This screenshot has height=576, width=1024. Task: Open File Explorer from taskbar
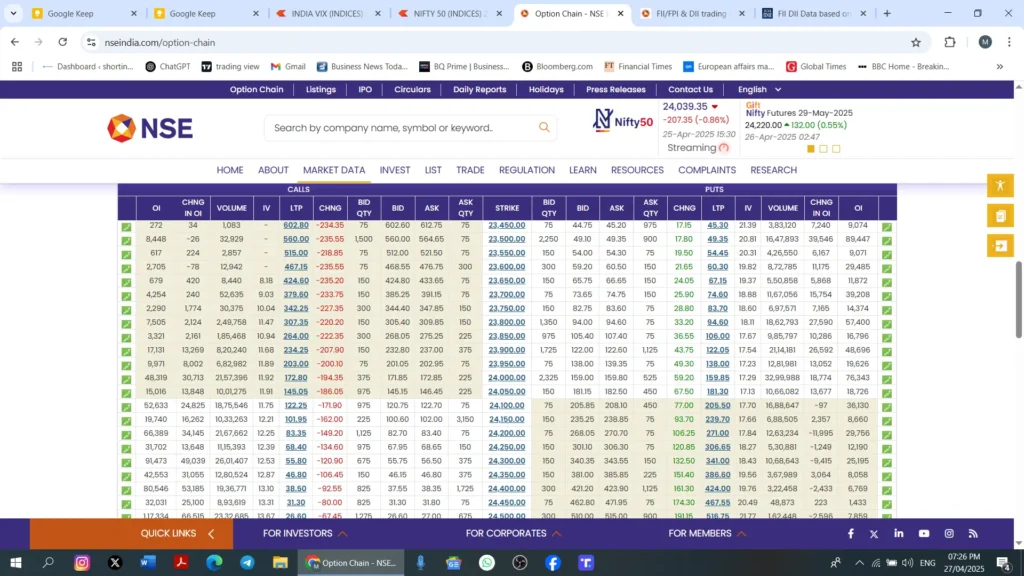pyautogui.click(x=280, y=562)
